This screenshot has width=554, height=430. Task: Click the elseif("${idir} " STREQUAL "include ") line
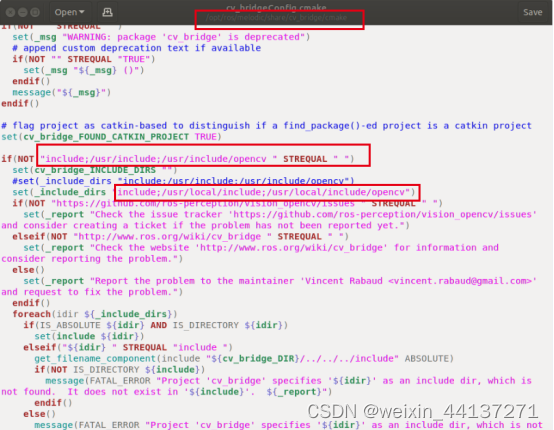click(x=128, y=347)
